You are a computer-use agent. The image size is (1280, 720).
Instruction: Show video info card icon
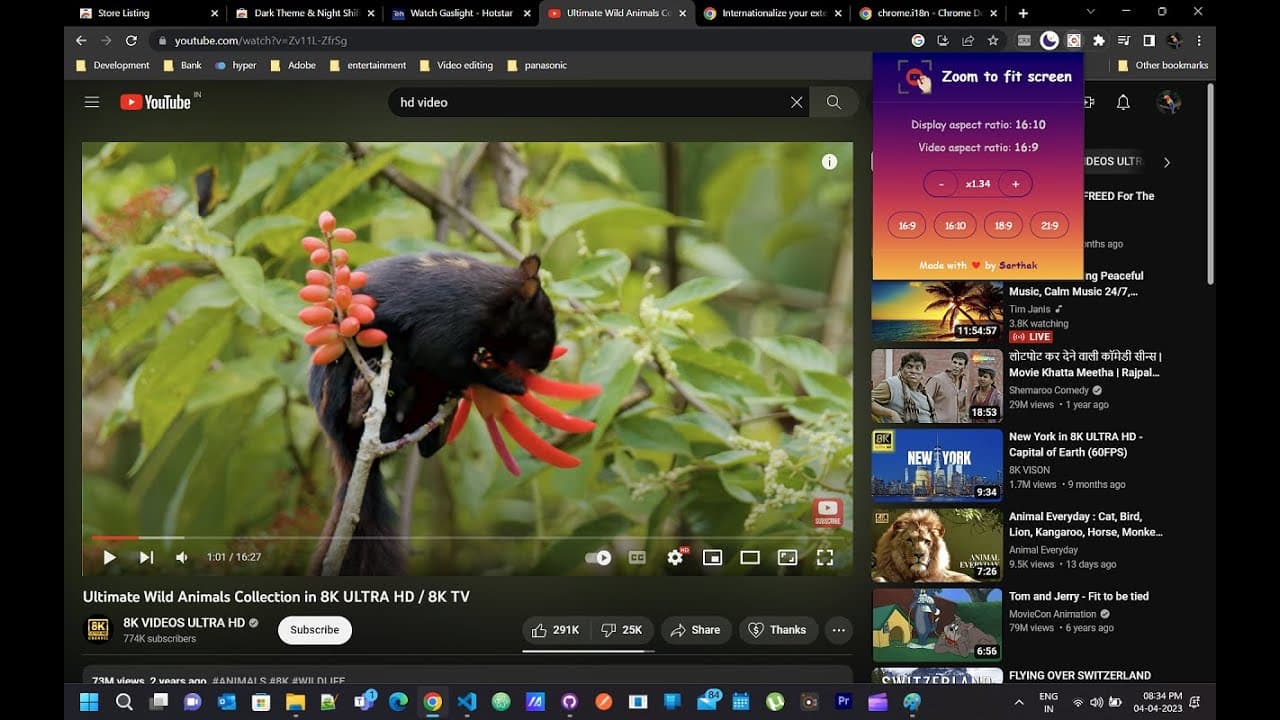click(829, 162)
